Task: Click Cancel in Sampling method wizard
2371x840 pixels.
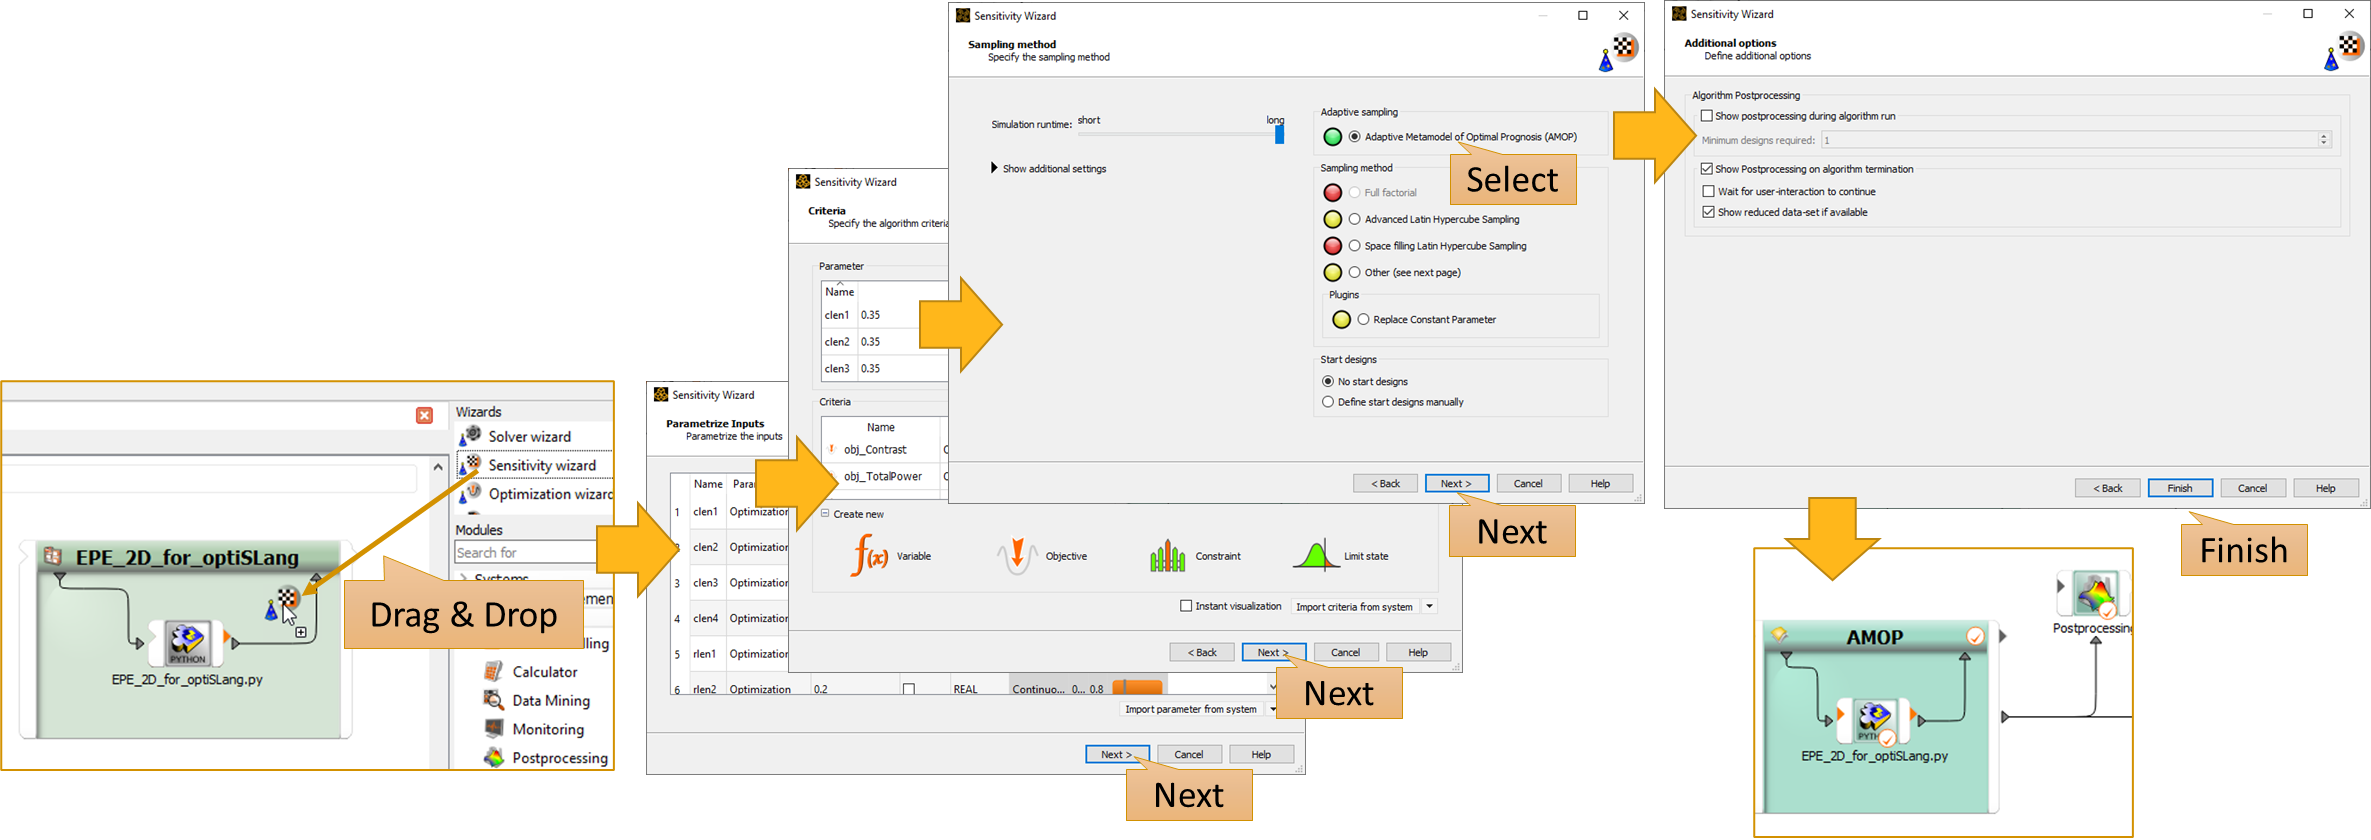Action: pyautogui.click(x=1528, y=483)
